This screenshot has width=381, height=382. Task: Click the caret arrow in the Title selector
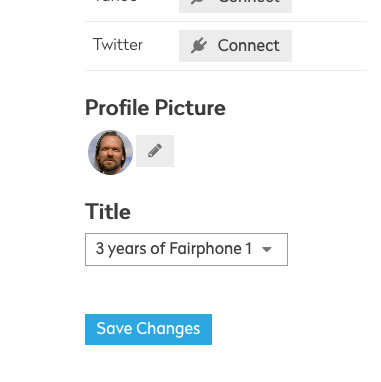tap(267, 249)
